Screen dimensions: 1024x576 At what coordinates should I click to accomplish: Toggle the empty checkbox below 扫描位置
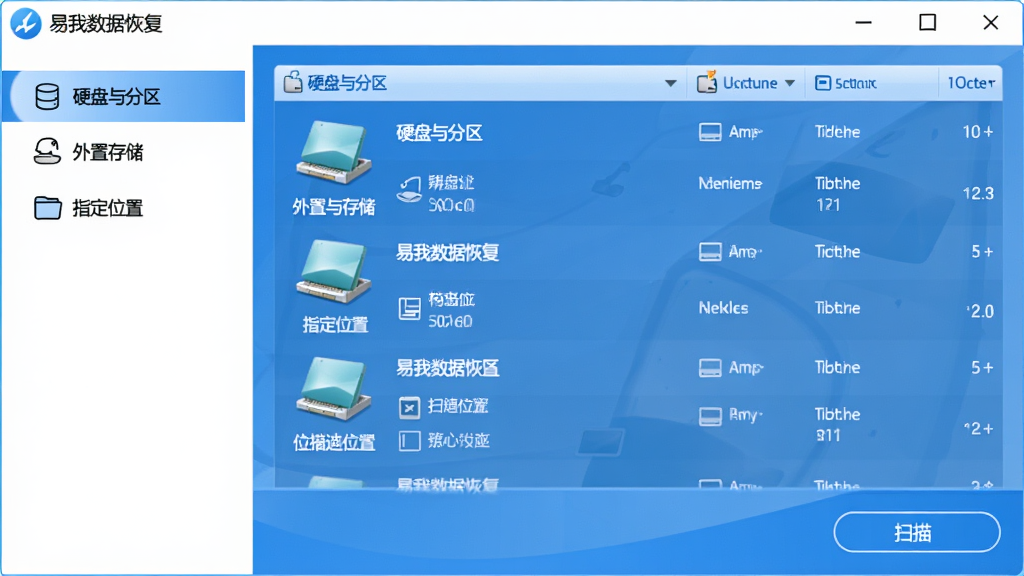(x=409, y=441)
